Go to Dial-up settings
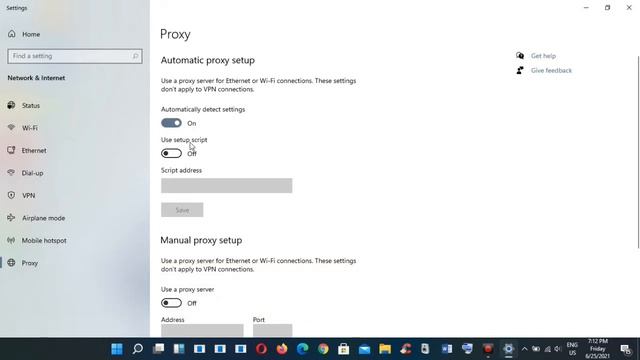This screenshot has width=640, height=360. coord(32,173)
